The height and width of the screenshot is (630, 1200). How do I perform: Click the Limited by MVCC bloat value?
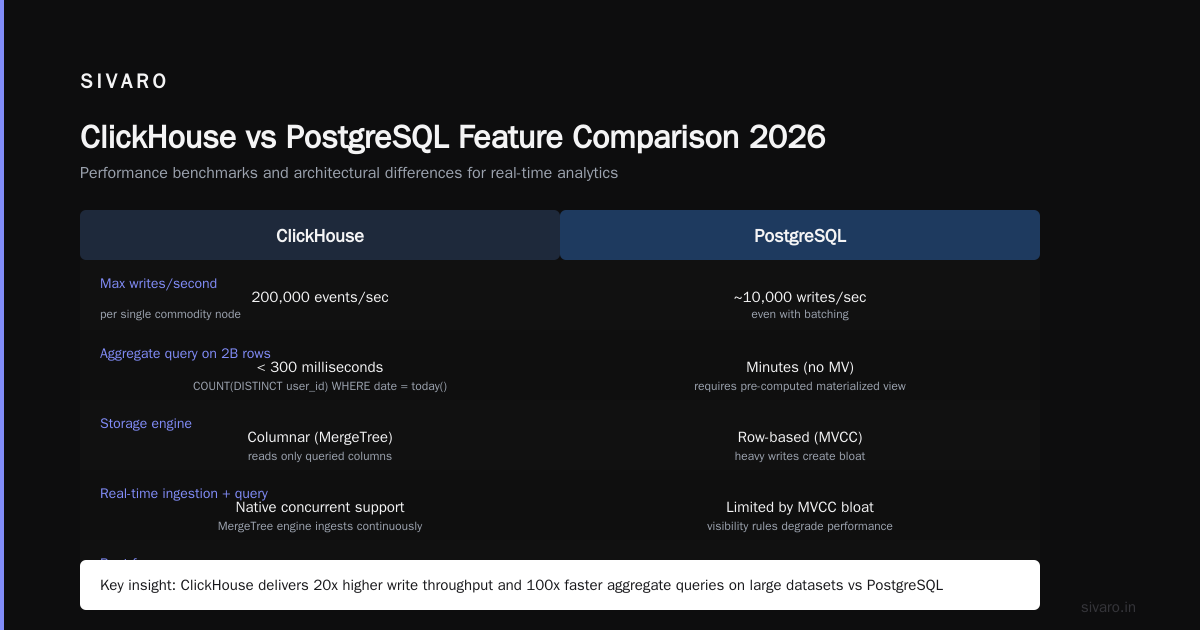tap(800, 507)
